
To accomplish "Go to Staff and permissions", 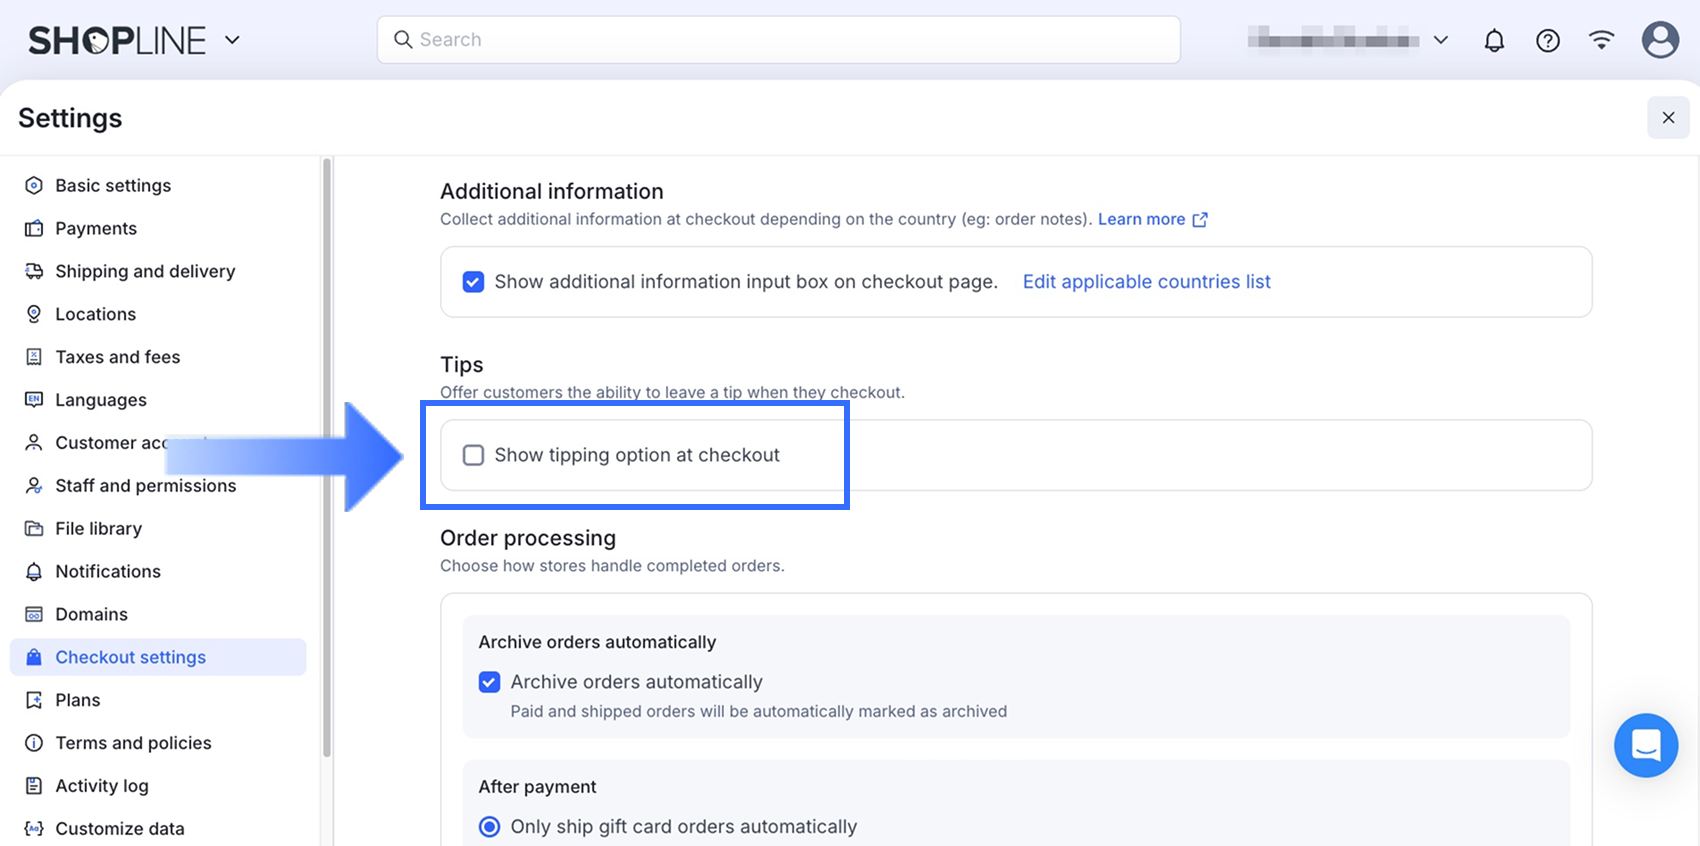I will 145,486.
